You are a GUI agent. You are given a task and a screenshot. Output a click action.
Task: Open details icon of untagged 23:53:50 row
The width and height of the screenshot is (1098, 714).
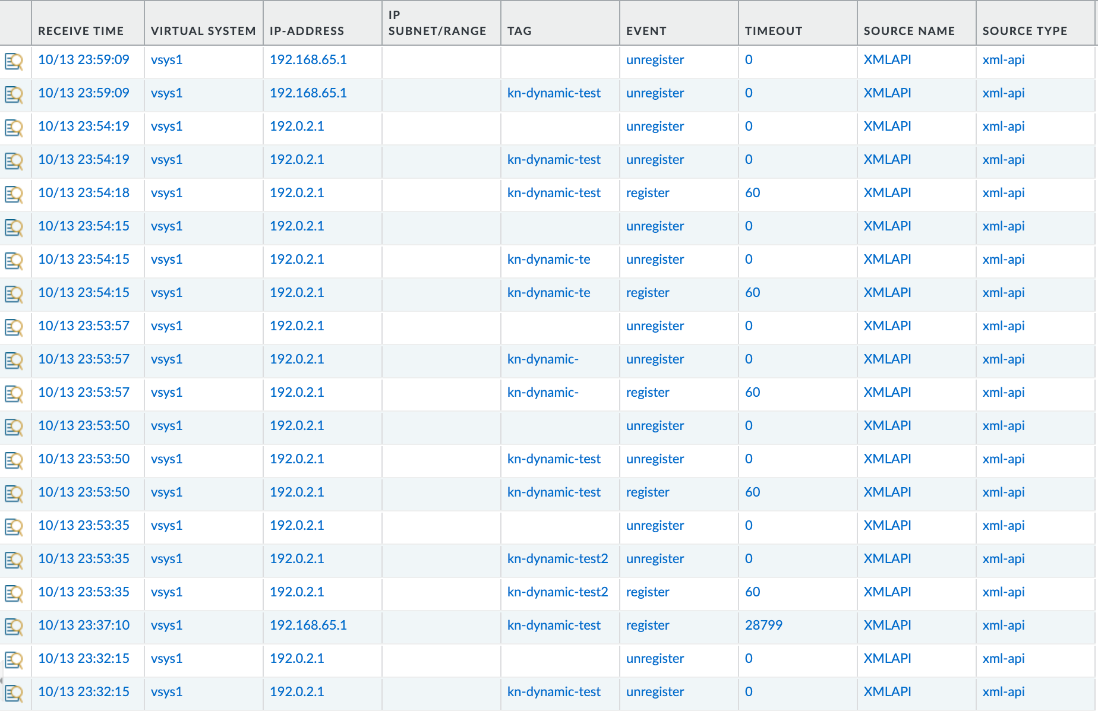14,426
